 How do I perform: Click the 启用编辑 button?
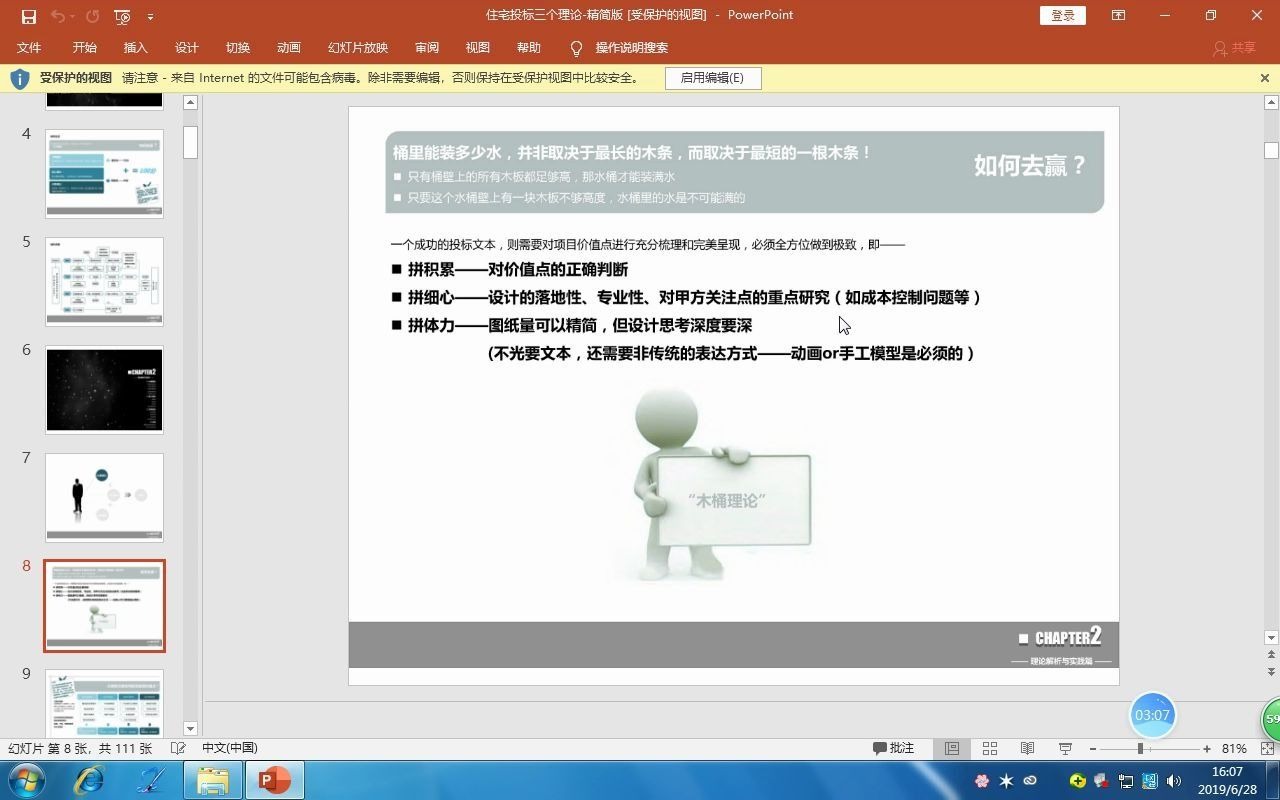713,78
